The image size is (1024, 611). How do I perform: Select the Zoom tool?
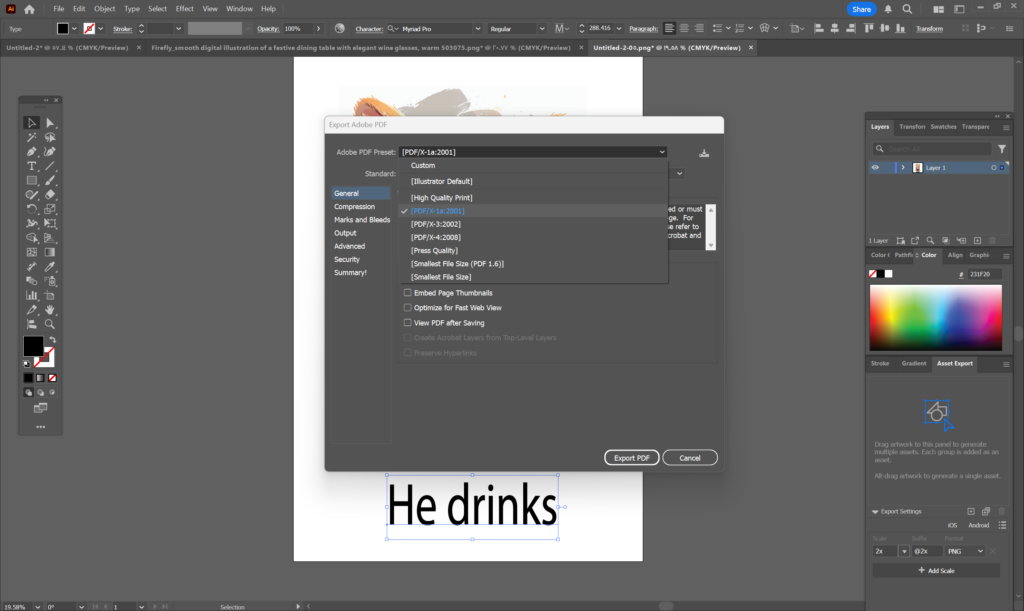[50, 324]
